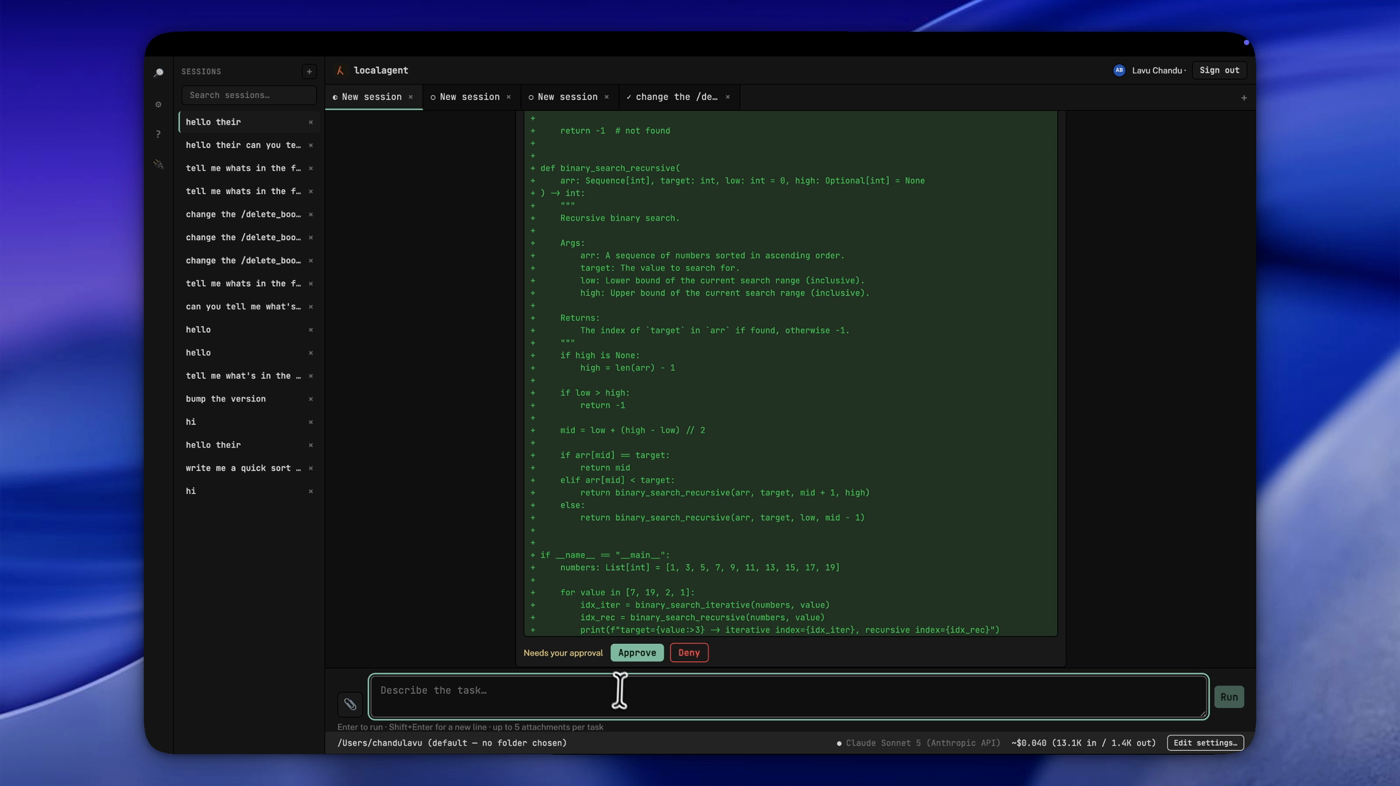Screen dimensions: 1400x786
Task: Open "can you tell me what's" session
Action: tap(248, 307)
